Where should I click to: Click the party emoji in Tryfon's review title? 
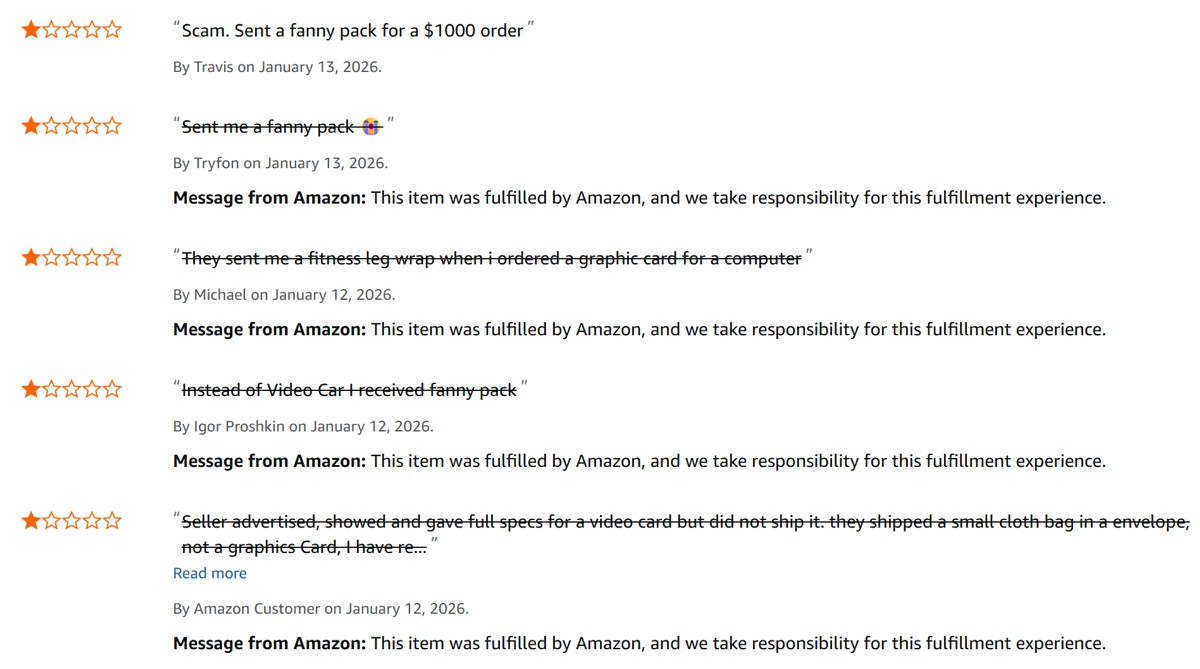click(370, 126)
